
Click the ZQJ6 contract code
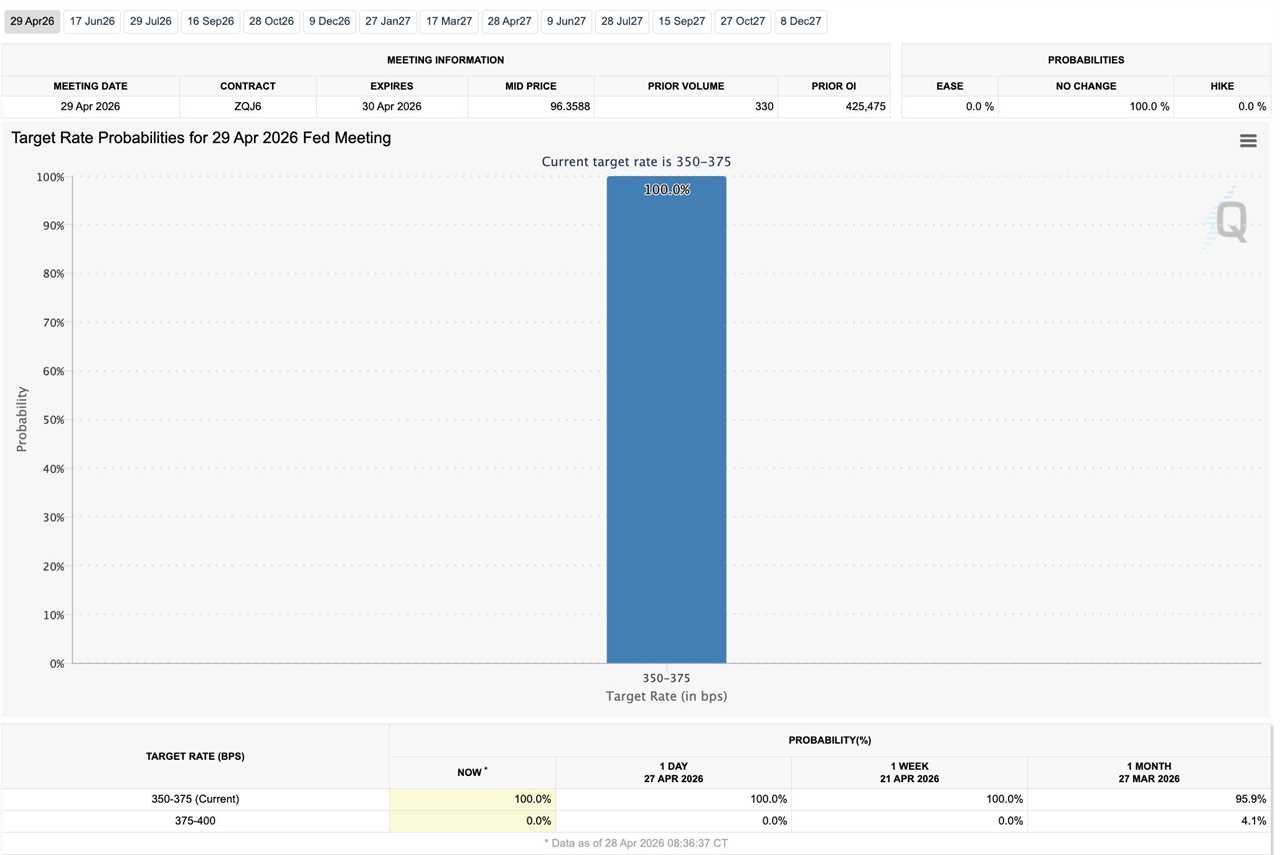248,105
